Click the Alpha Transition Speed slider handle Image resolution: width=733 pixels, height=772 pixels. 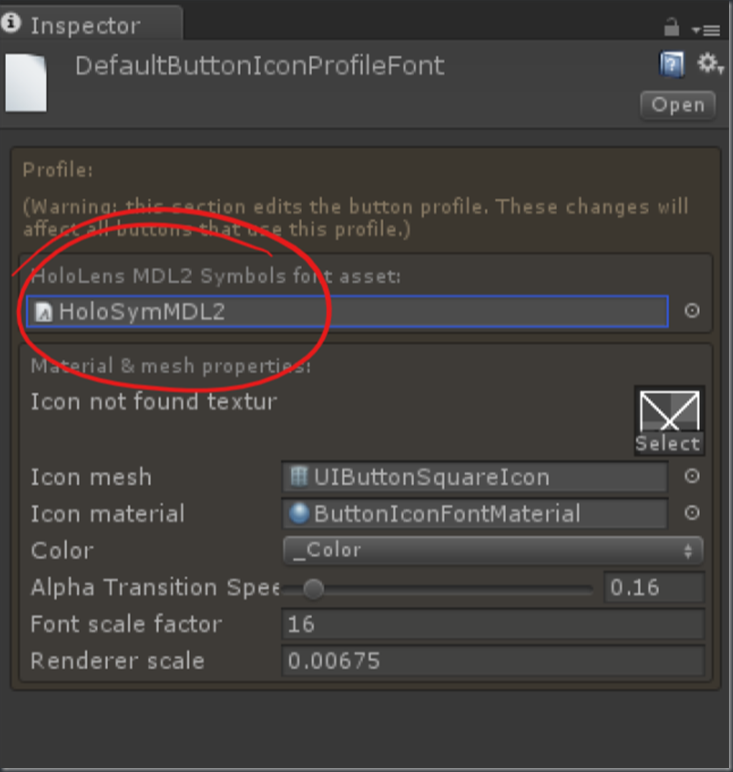314,588
